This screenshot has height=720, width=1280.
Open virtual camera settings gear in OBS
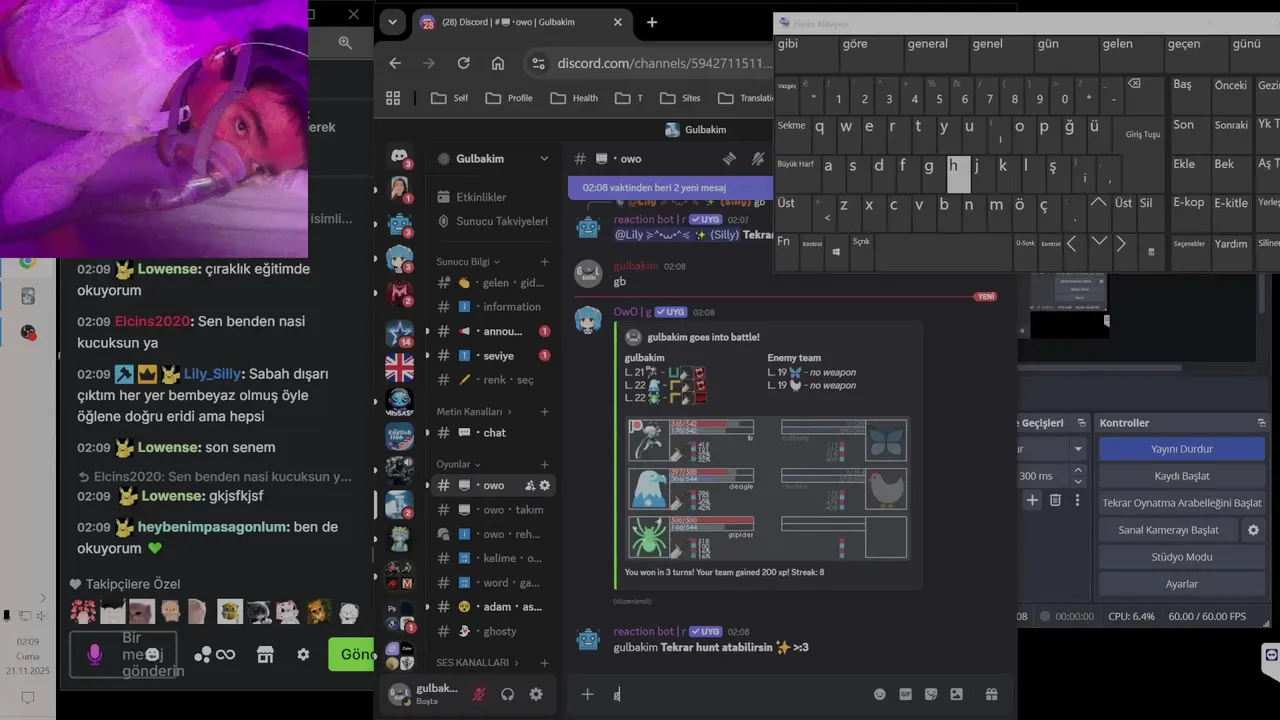point(1253,530)
